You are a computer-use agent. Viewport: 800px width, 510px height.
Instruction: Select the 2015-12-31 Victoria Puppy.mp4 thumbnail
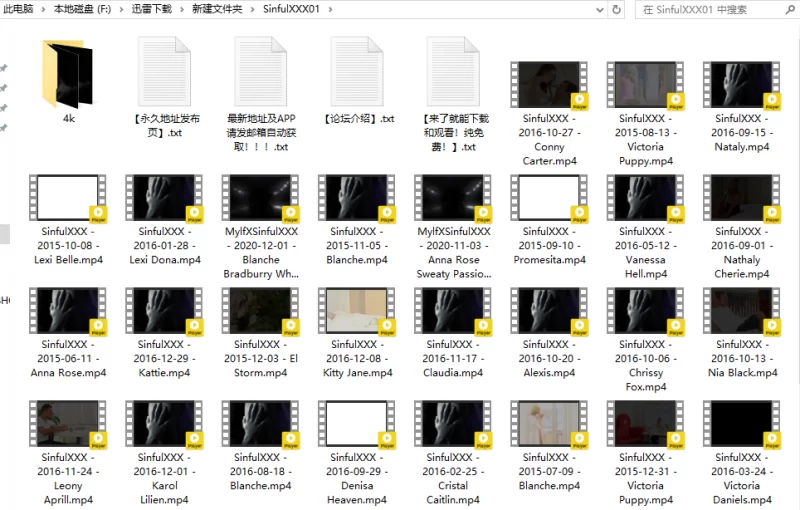pos(645,424)
